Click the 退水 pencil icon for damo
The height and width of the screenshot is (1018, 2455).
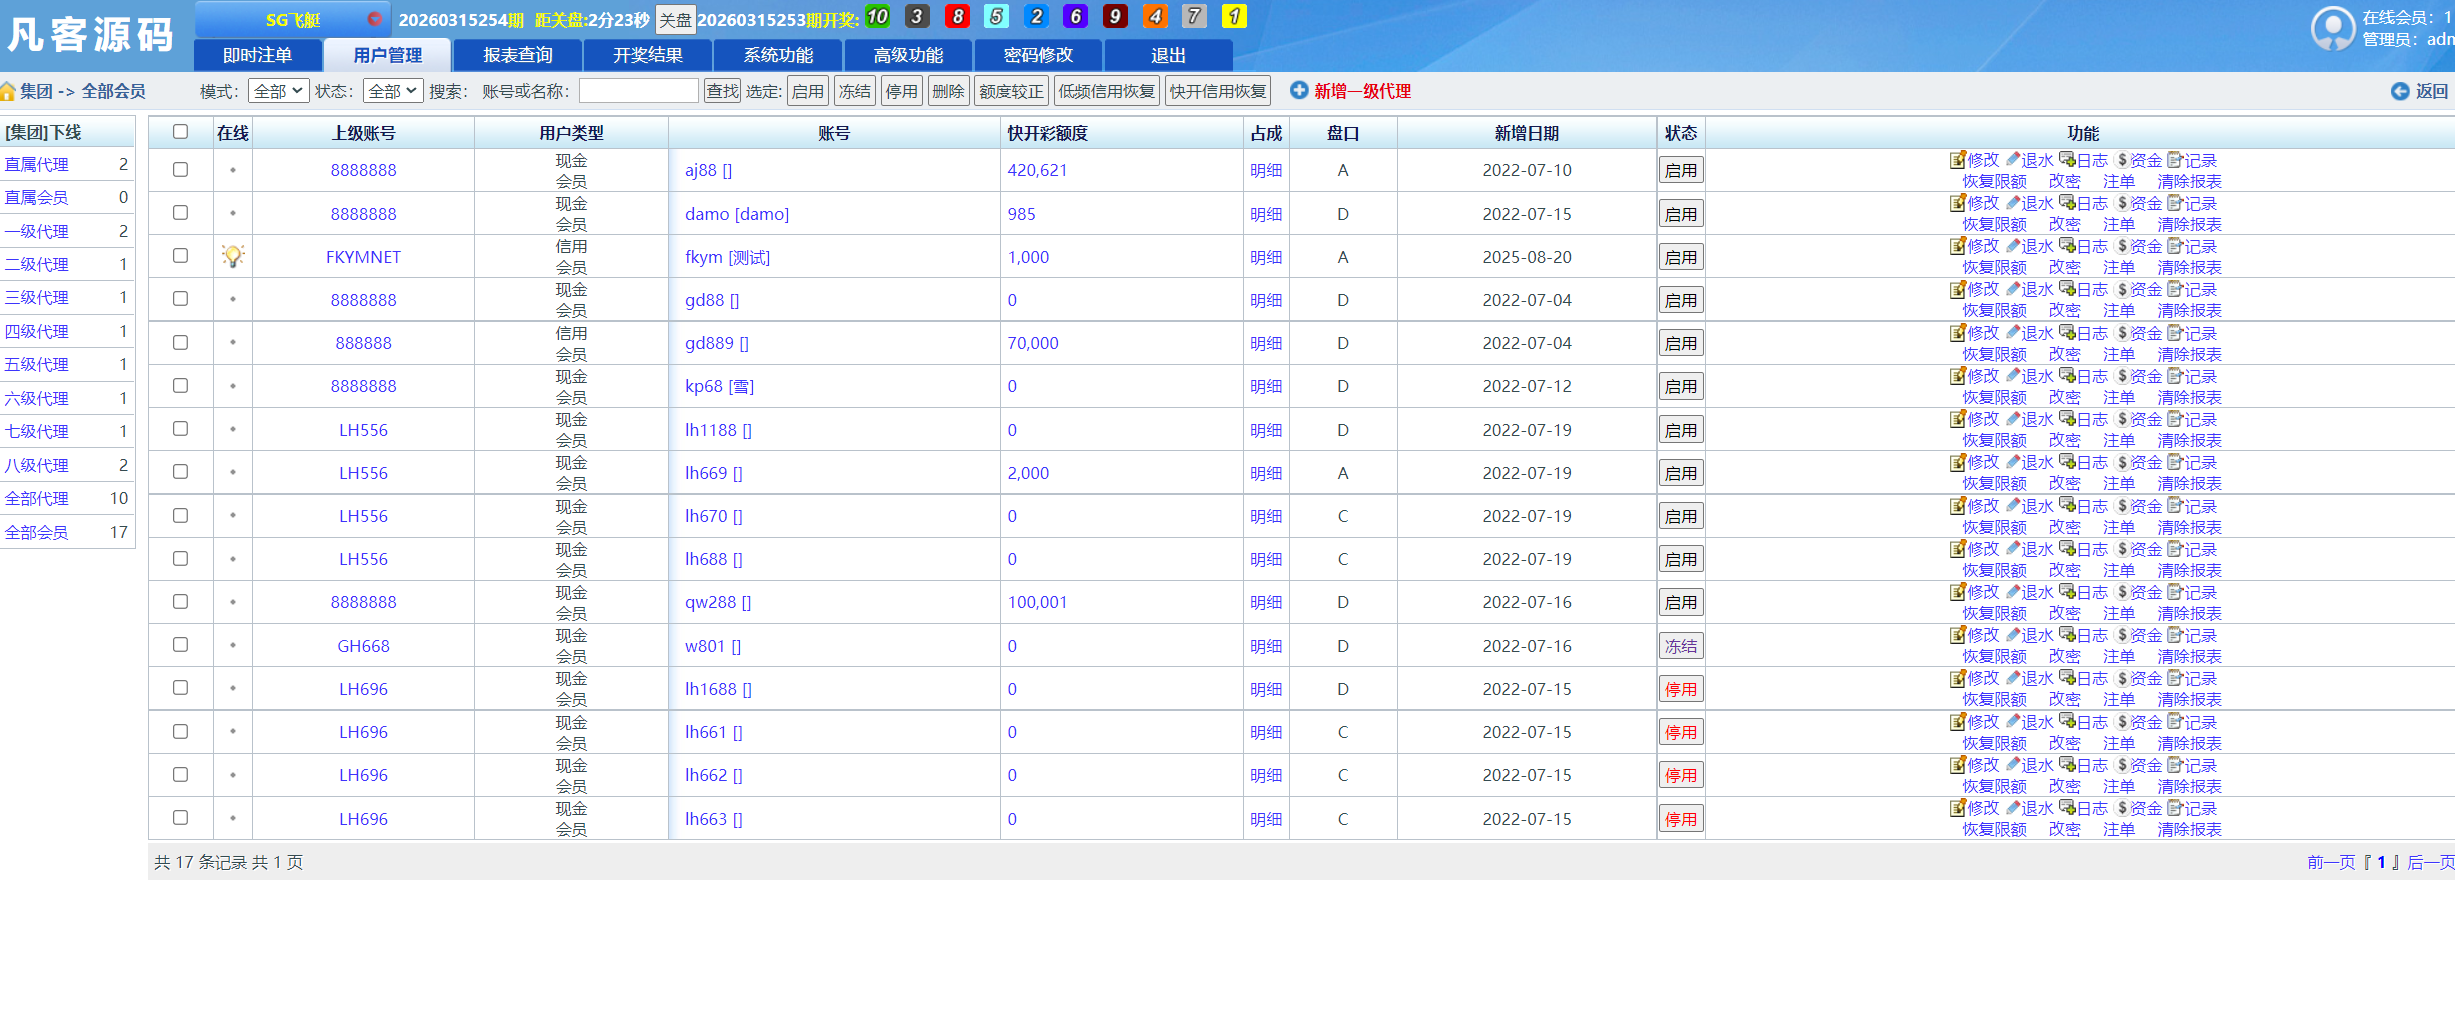pyautogui.click(x=2013, y=203)
